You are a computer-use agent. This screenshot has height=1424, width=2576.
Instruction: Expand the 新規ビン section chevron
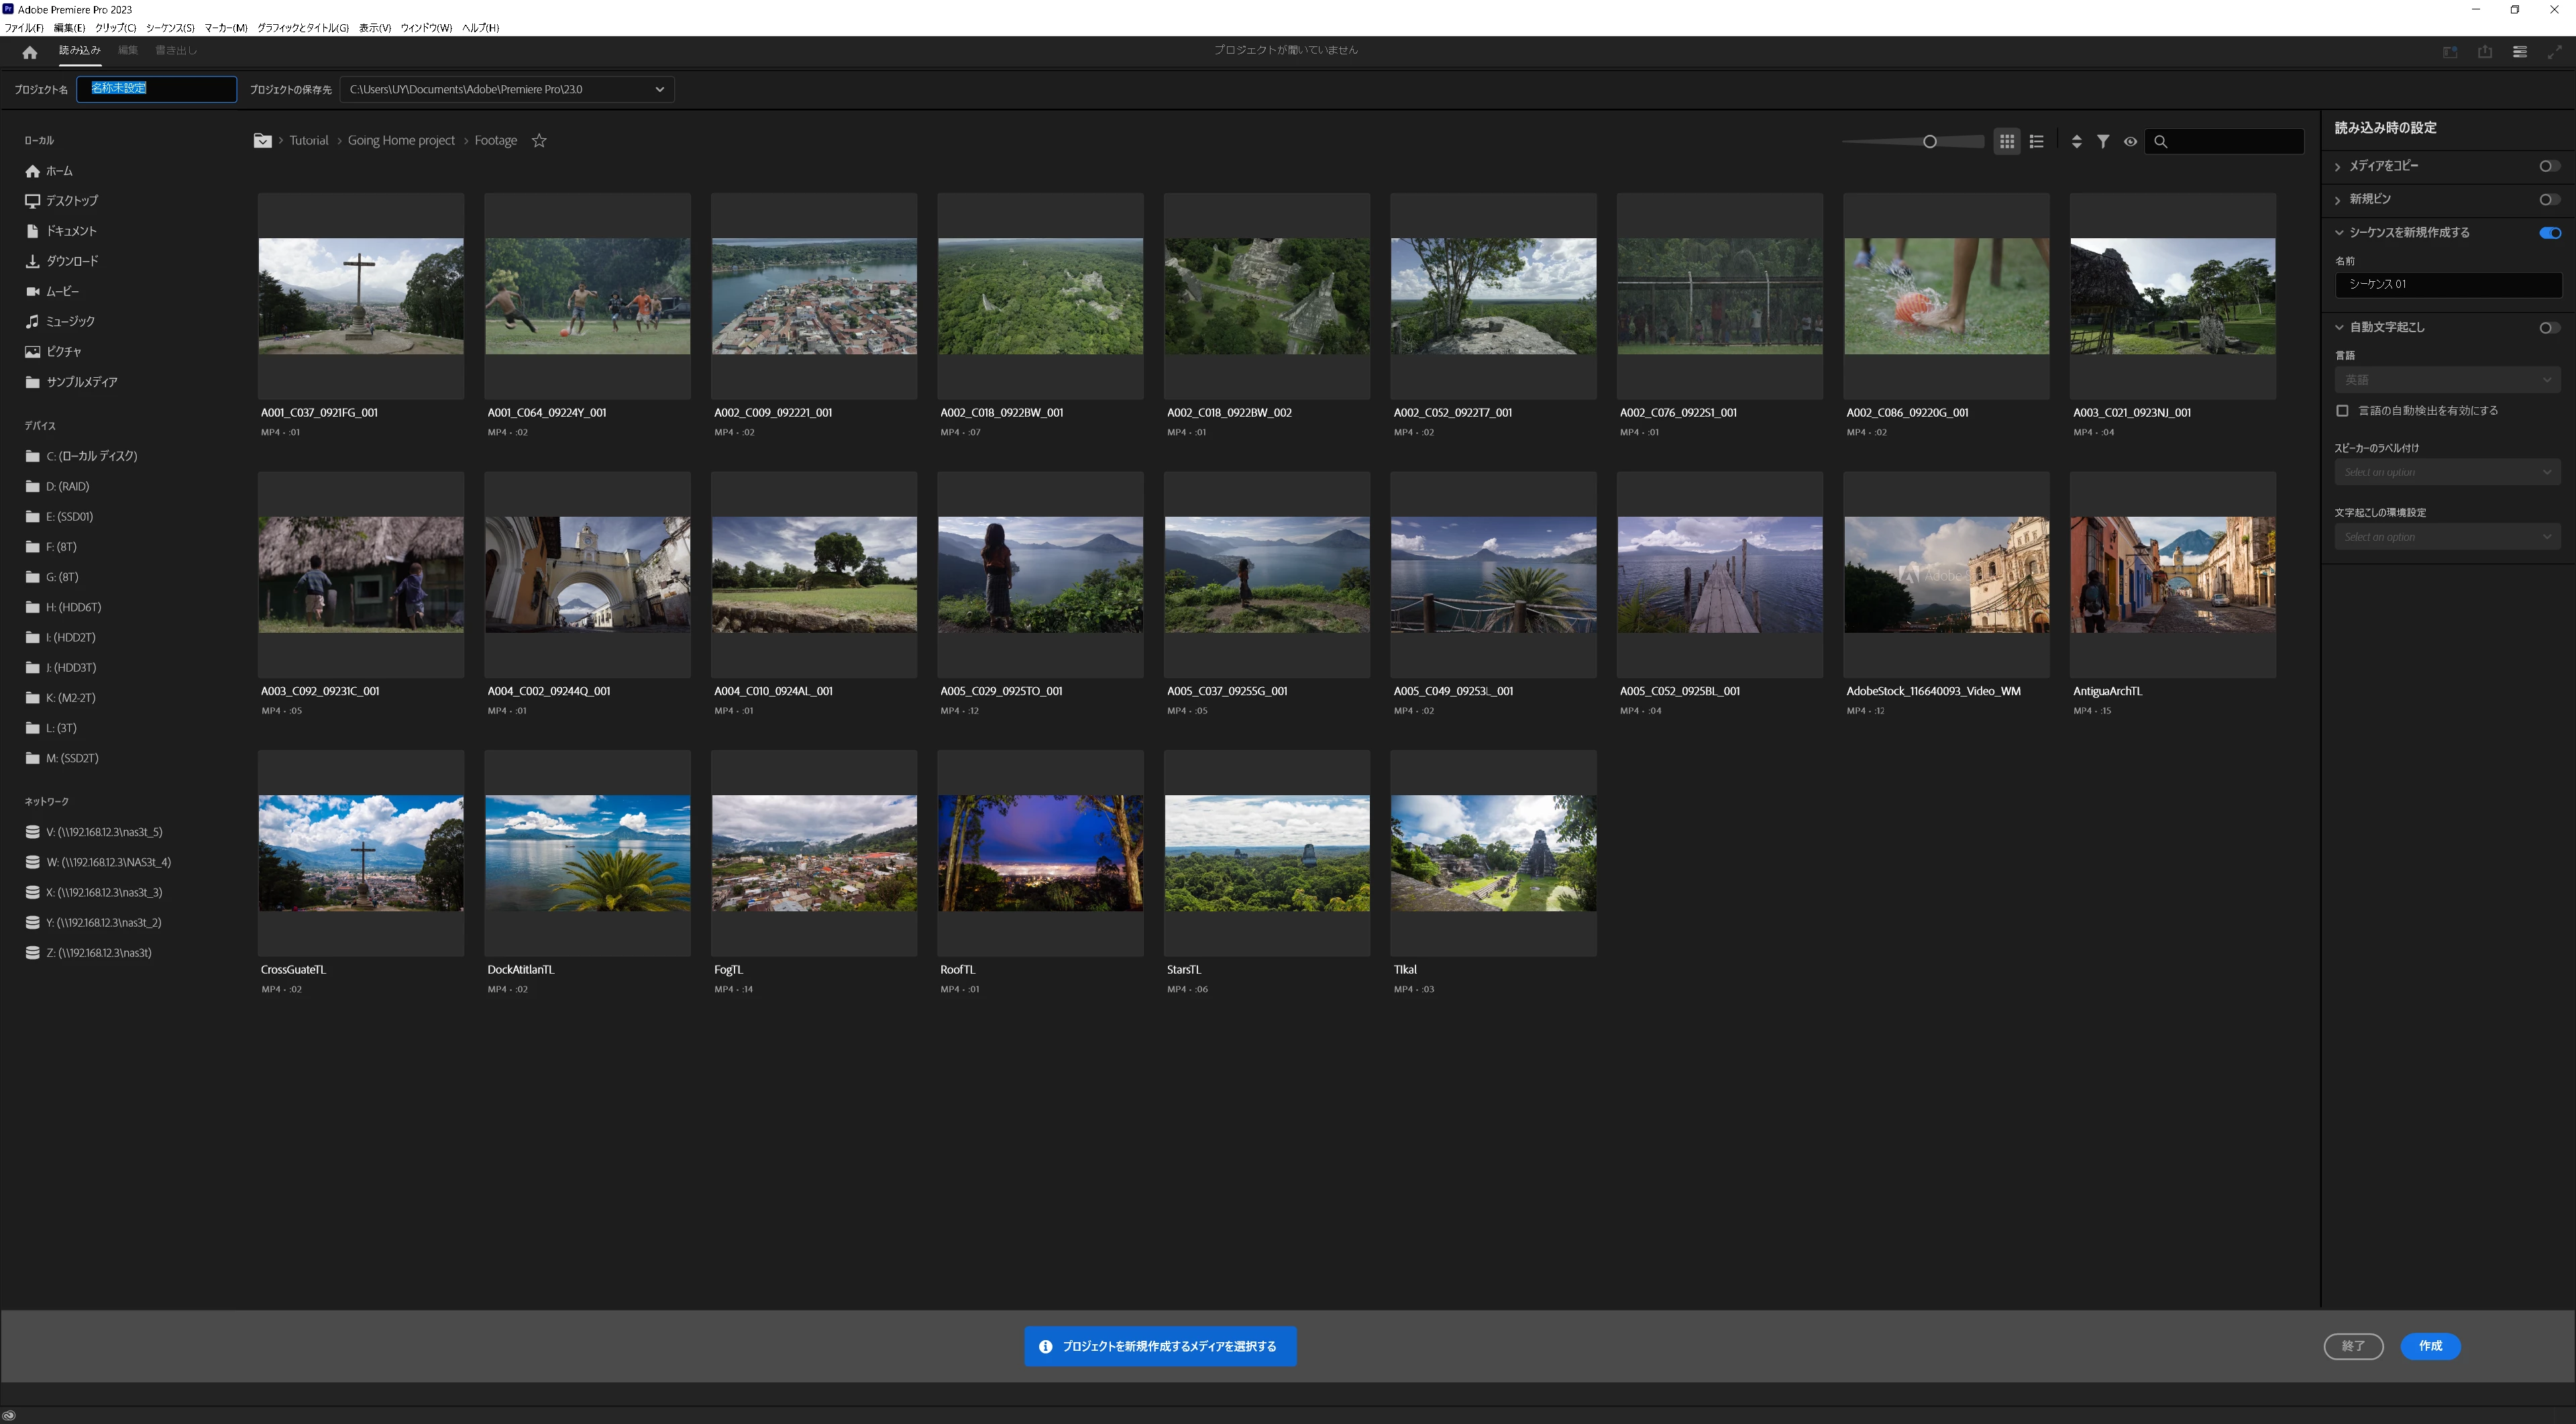[x=2338, y=200]
